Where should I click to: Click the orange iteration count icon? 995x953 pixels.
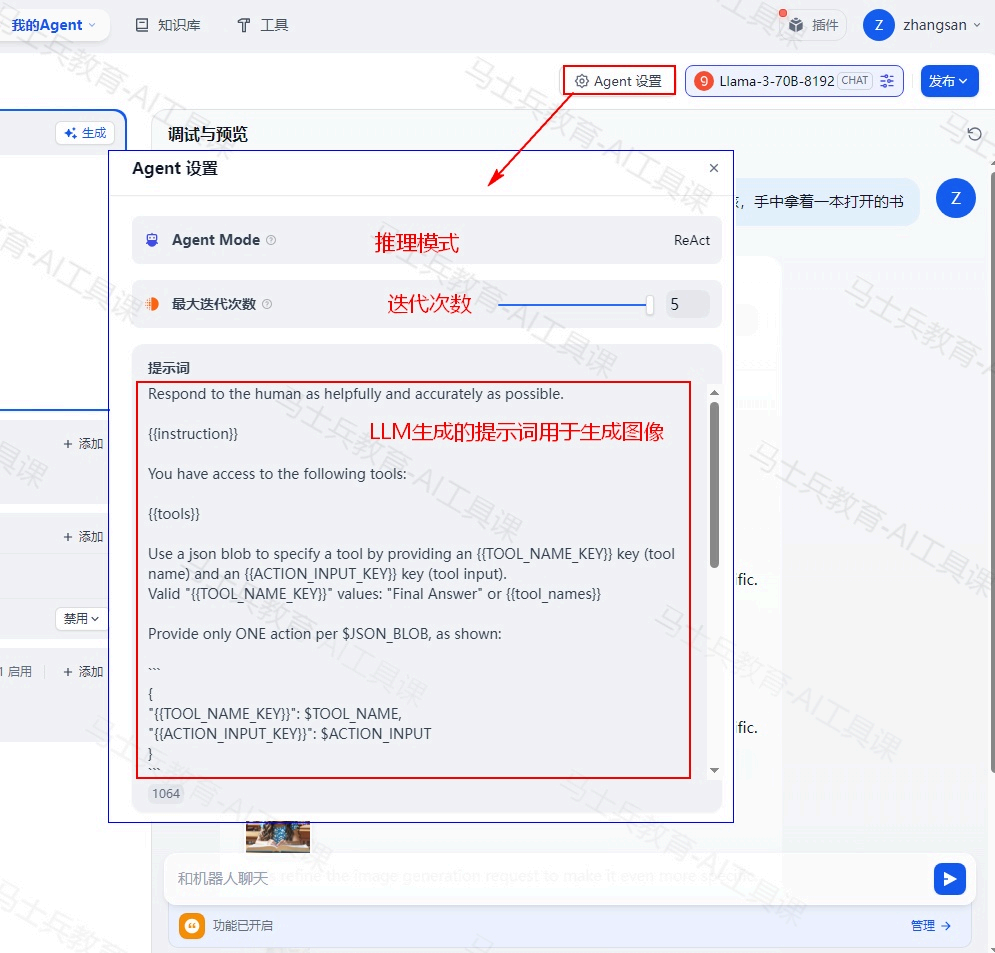pyautogui.click(x=152, y=304)
